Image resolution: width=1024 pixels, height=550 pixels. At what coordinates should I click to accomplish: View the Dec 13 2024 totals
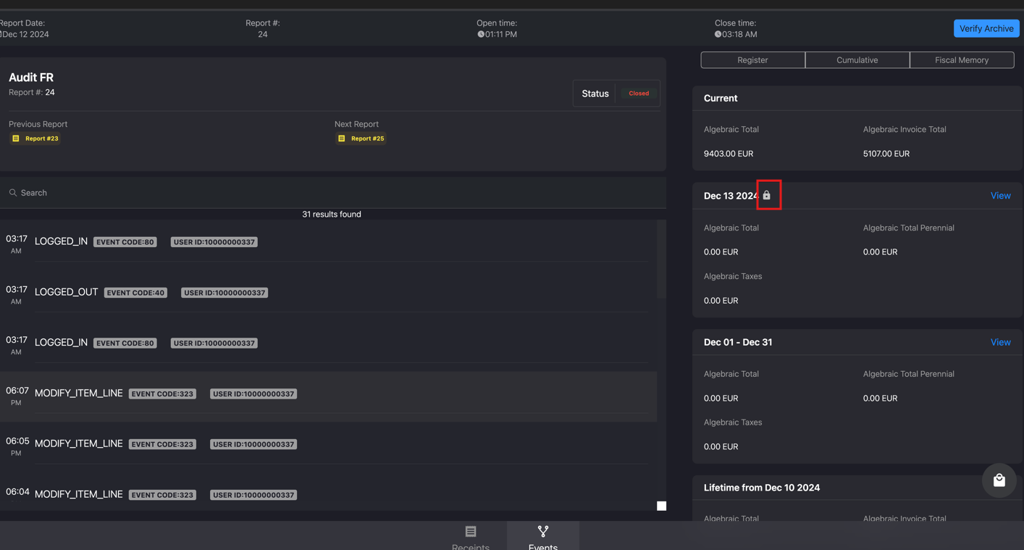coord(1000,195)
